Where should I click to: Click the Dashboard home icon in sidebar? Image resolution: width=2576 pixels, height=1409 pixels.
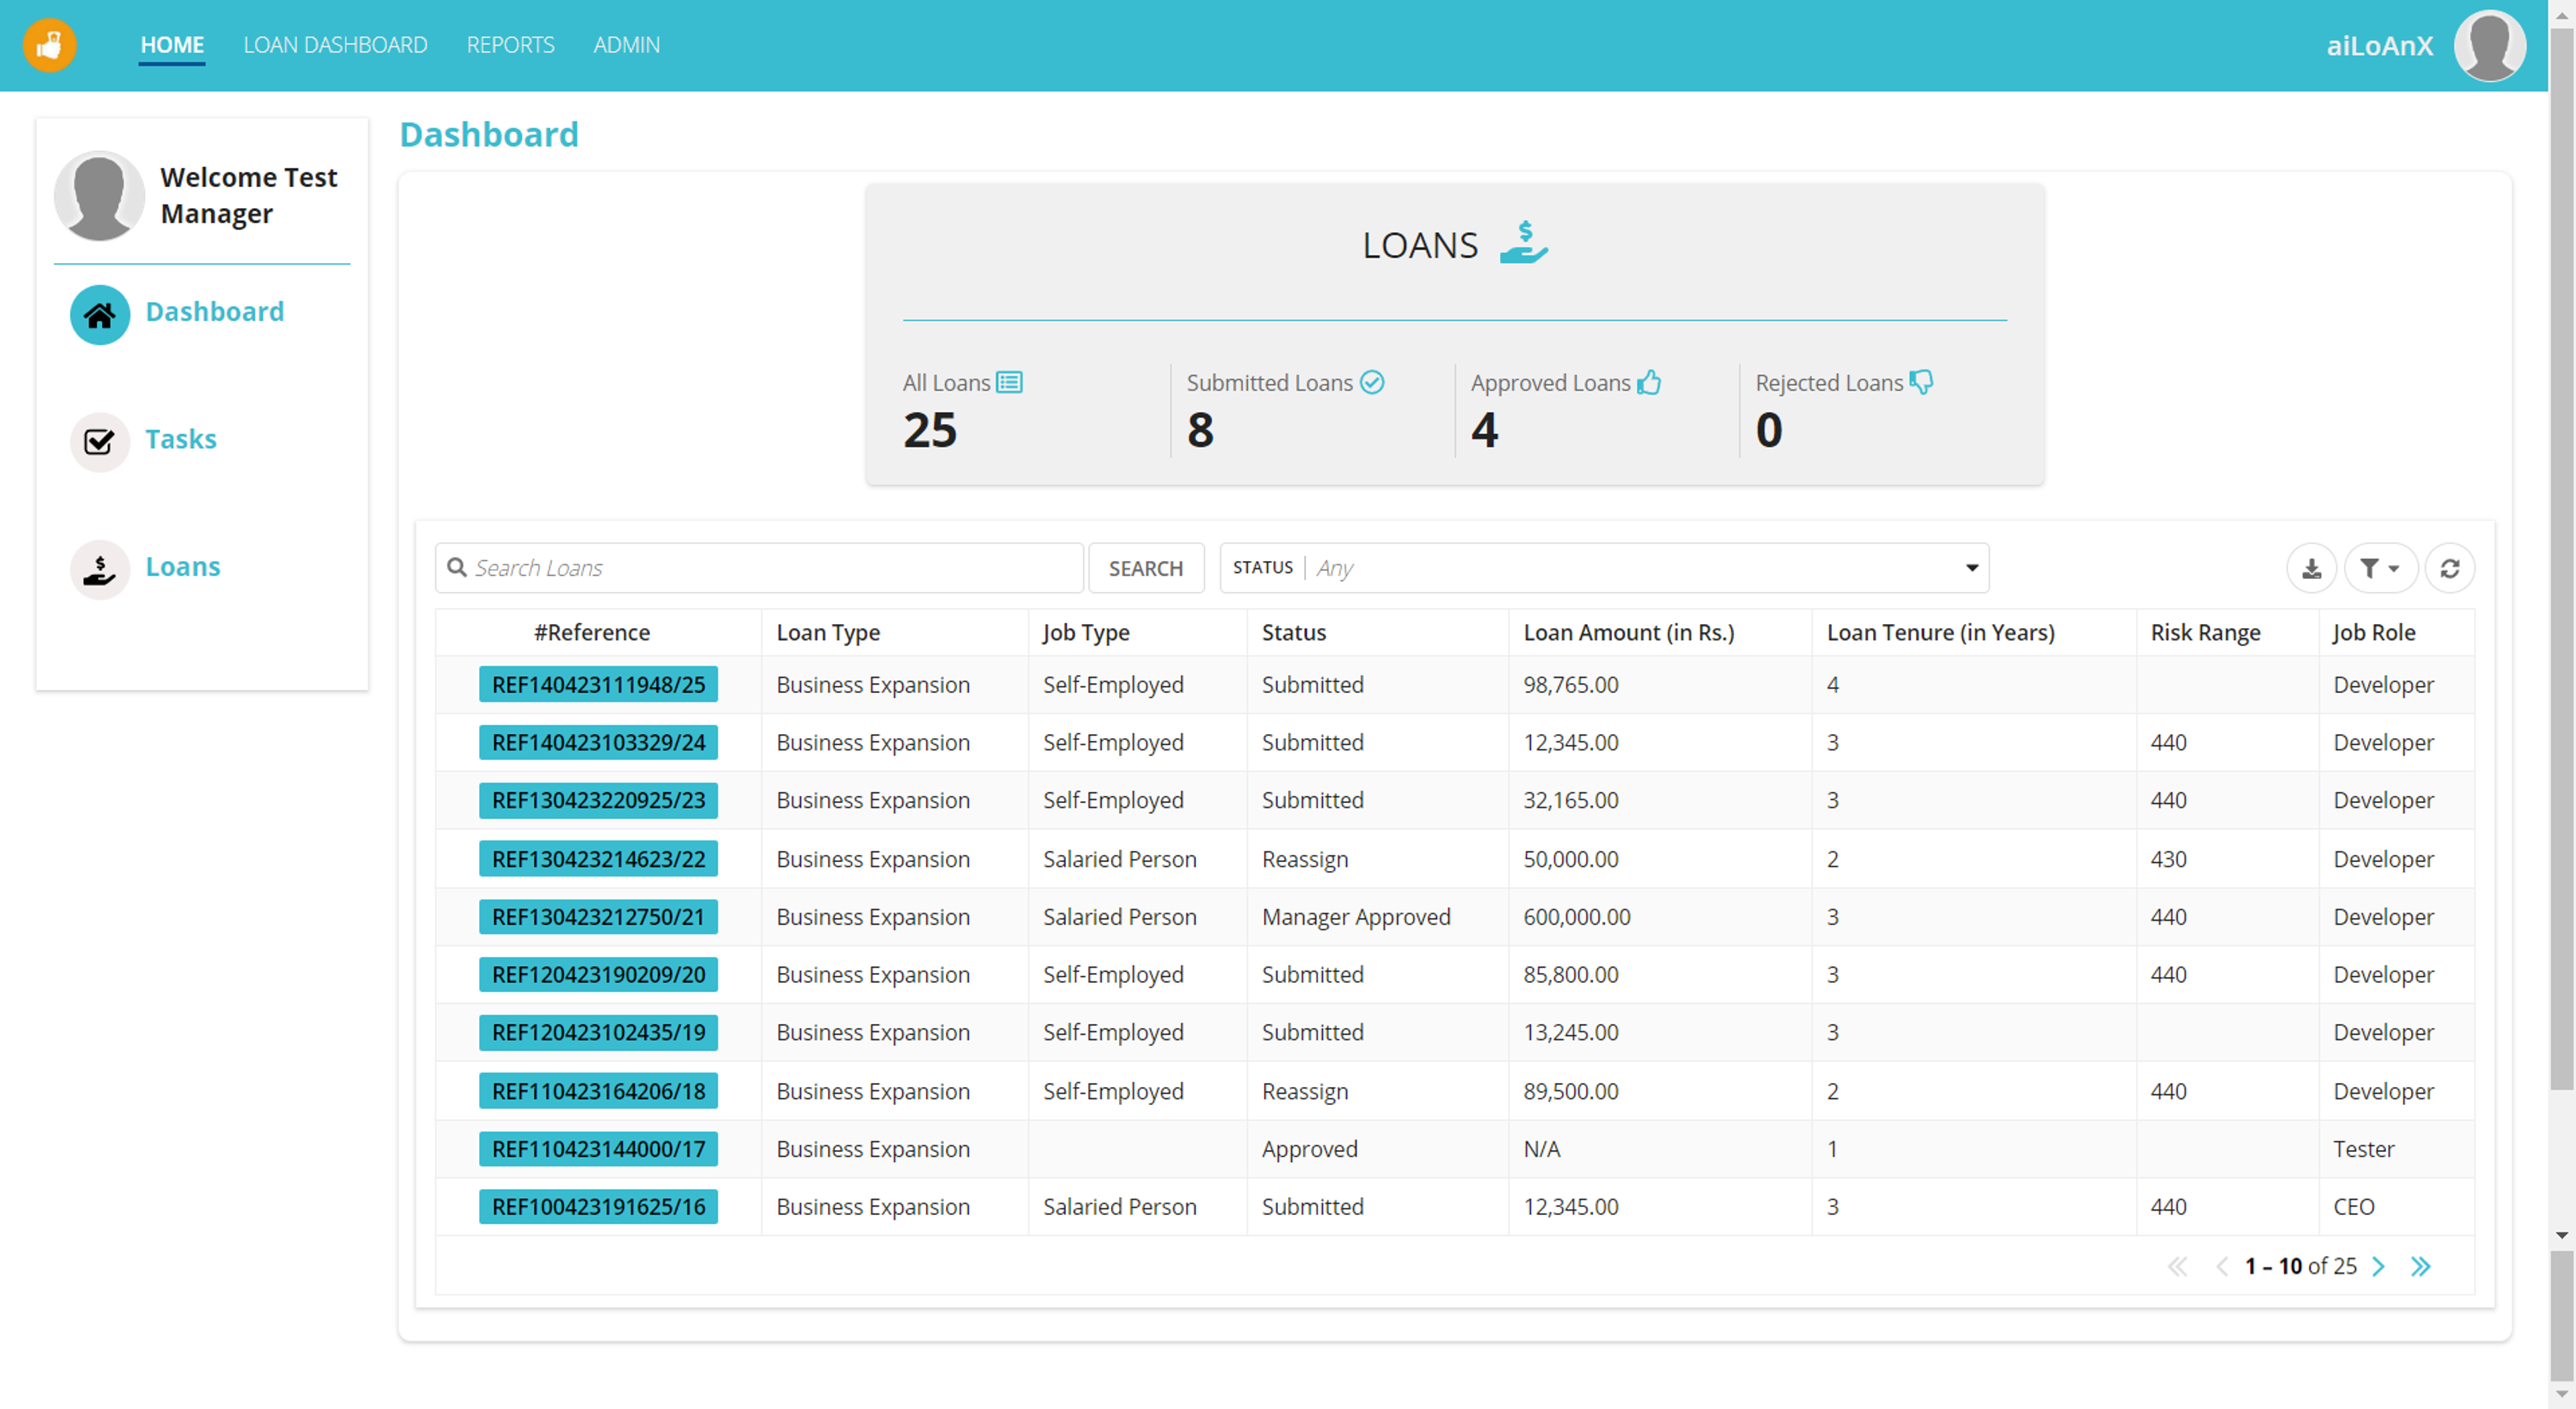click(100, 315)
